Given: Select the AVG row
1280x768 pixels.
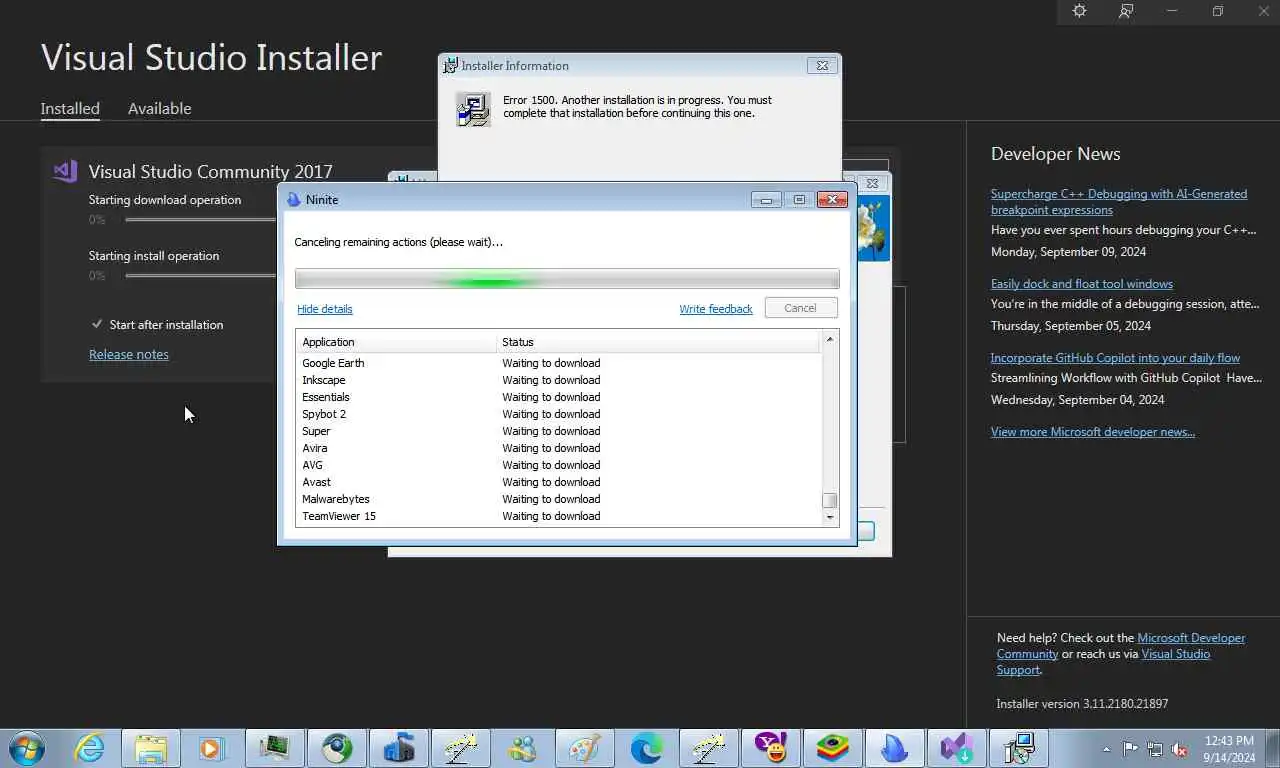Looking at the screenshot, I should (559, 465).
